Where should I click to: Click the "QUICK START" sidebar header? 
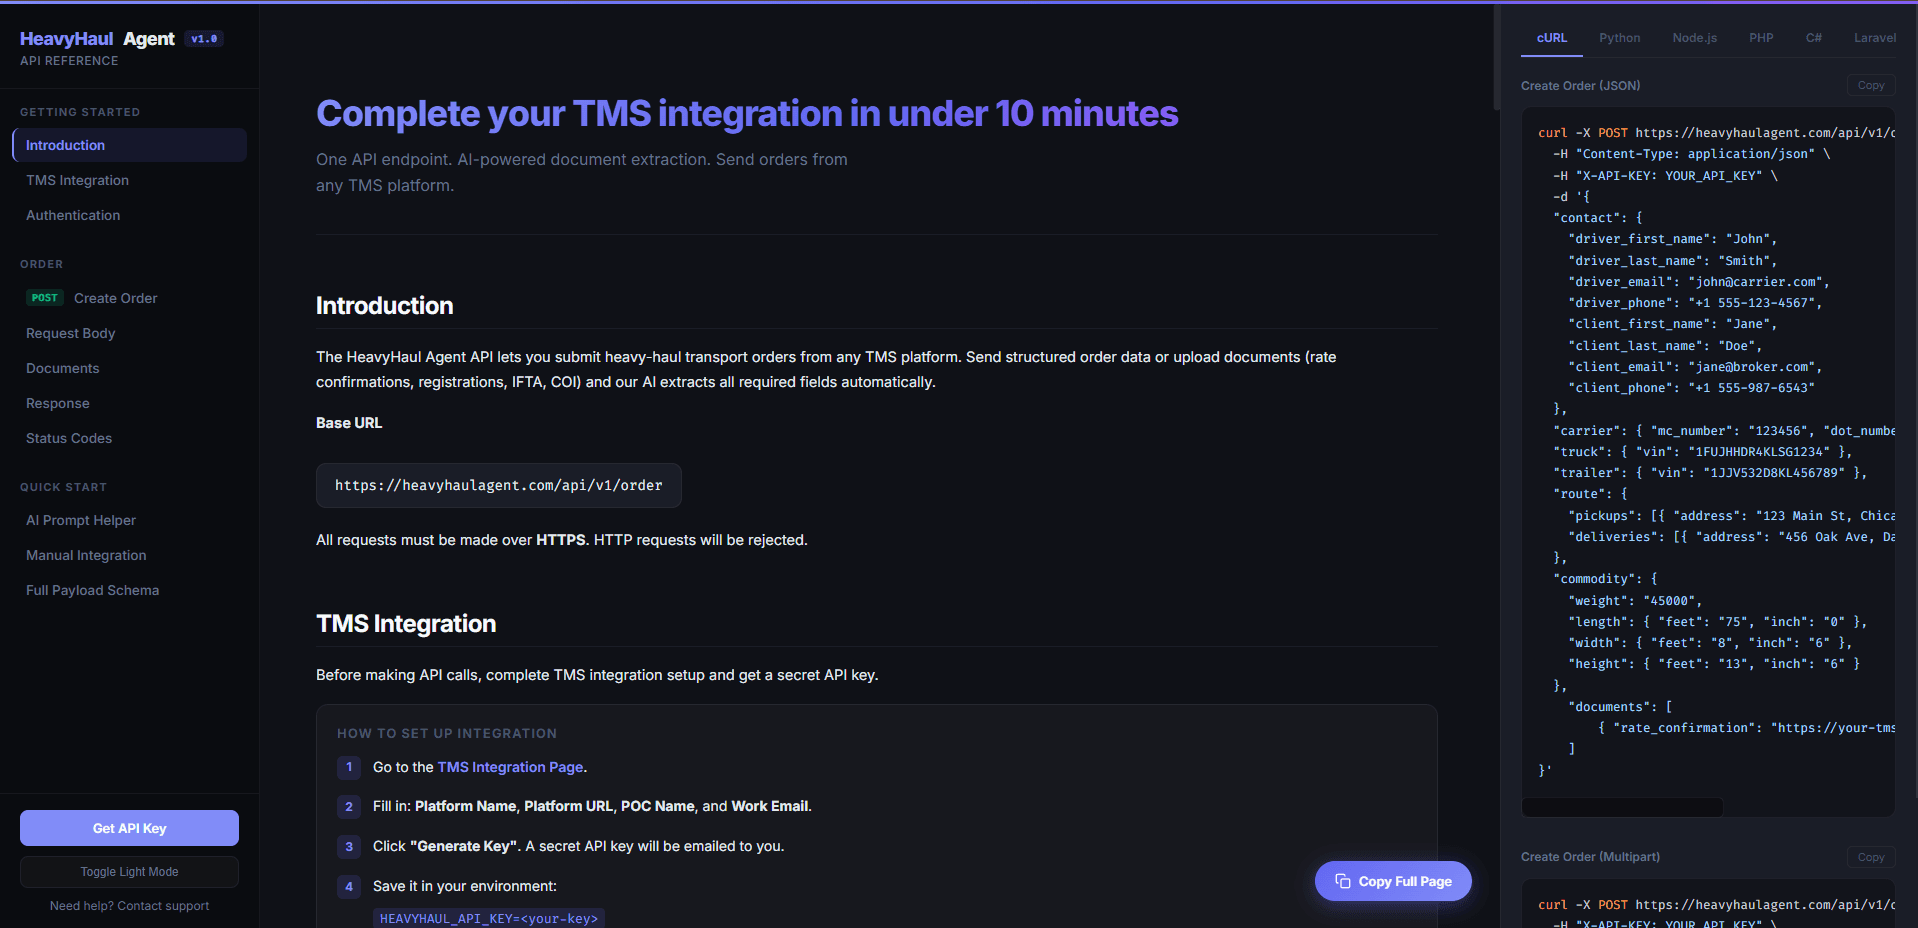63,487
